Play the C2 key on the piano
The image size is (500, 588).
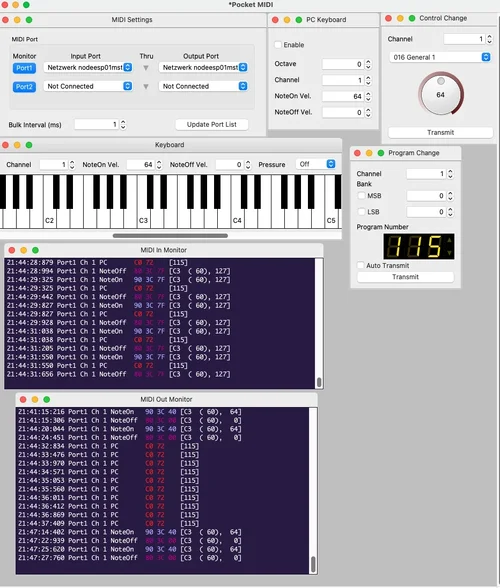coord(50,220)
